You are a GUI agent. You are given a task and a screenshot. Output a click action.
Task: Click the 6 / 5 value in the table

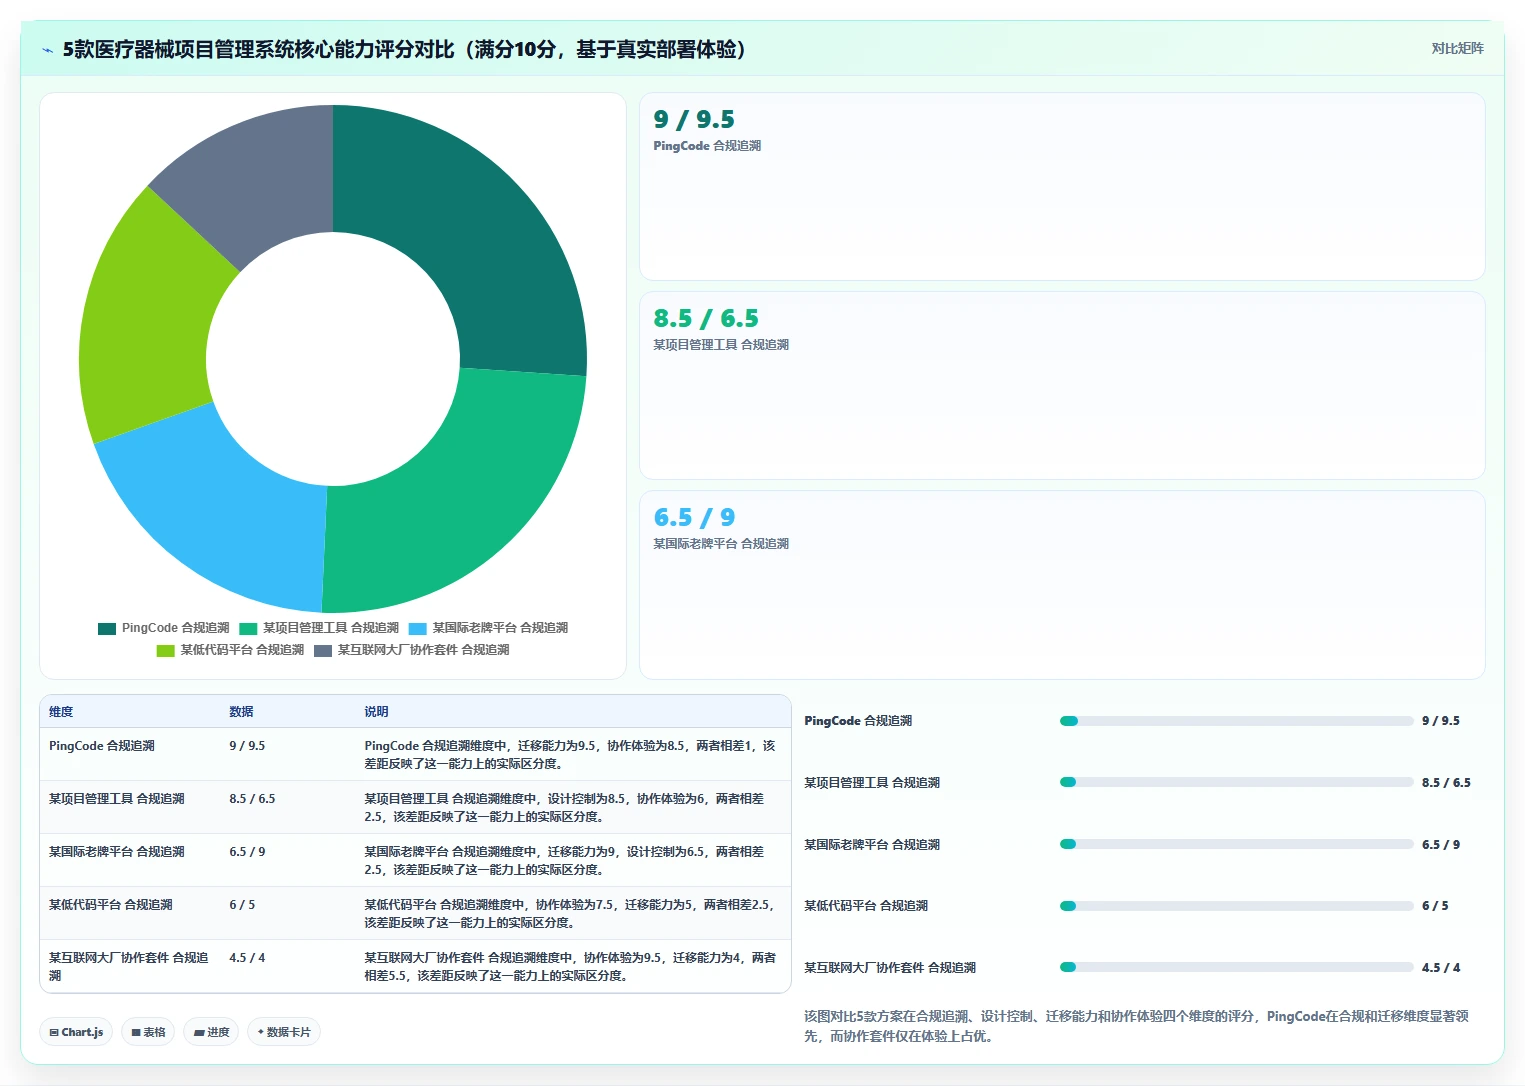(242, 905)
